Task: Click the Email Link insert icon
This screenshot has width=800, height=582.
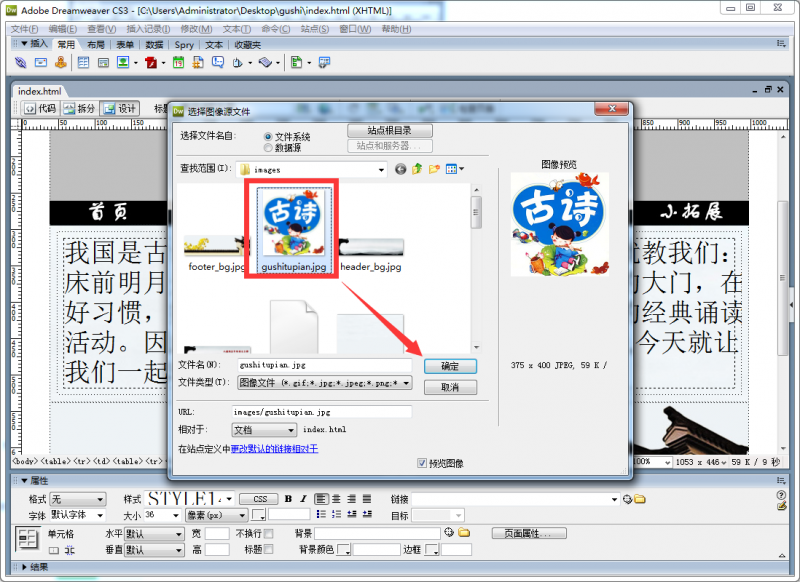Action: (41, 63)
